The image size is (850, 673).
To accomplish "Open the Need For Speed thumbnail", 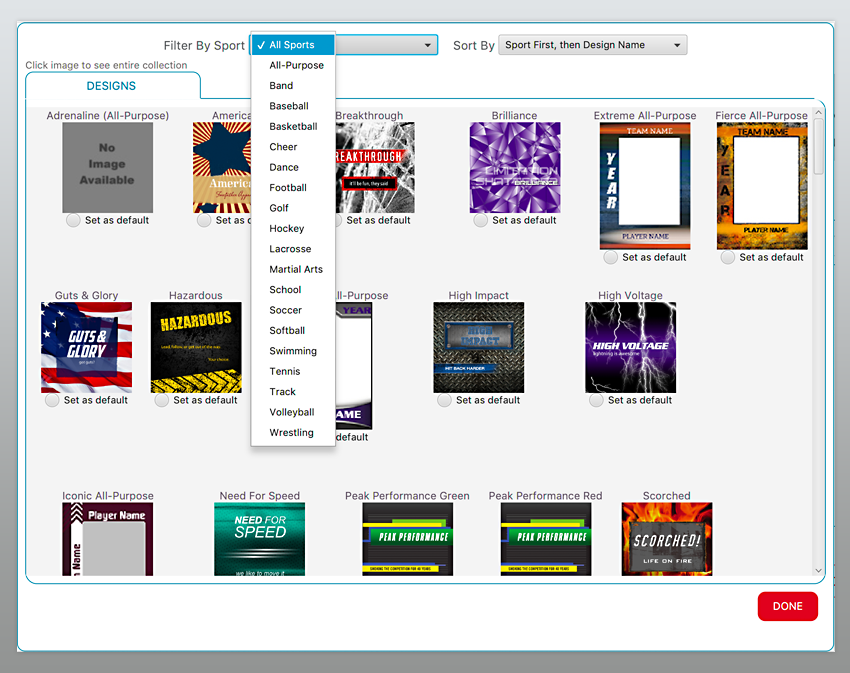I will click(x=260, y=539).
